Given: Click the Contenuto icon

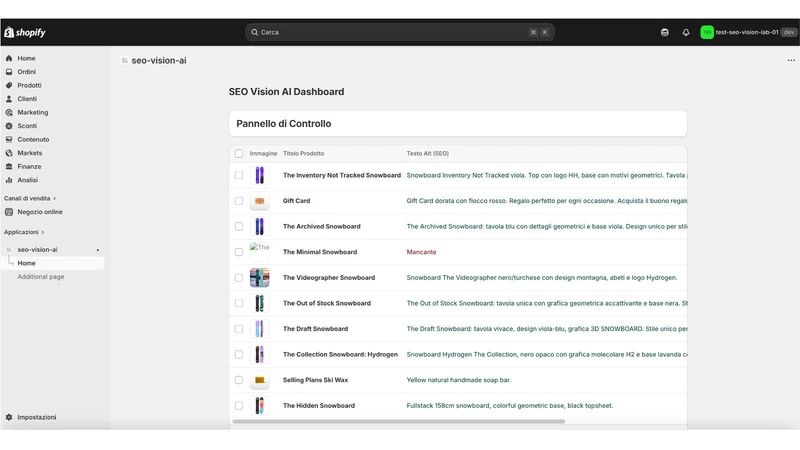Looking at the screenshot, I should pyautogui.click(x=9, y=139).
